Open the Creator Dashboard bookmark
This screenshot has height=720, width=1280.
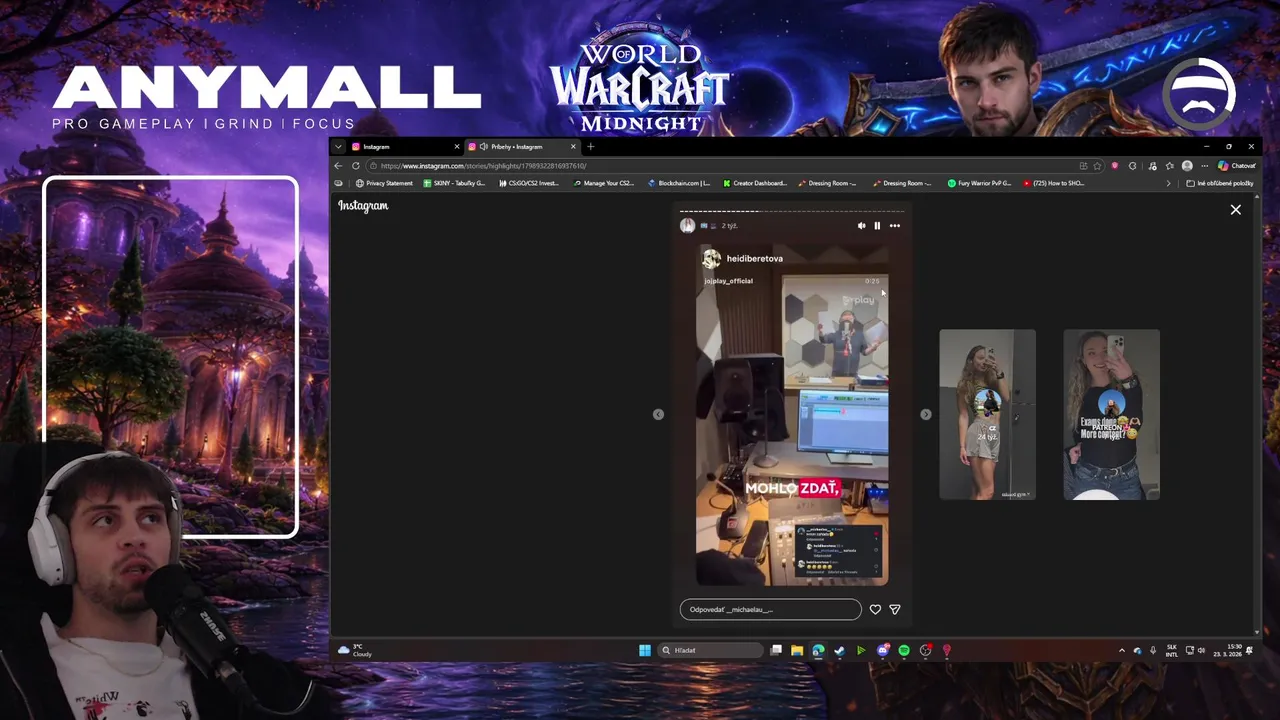(x=754, y=184)
